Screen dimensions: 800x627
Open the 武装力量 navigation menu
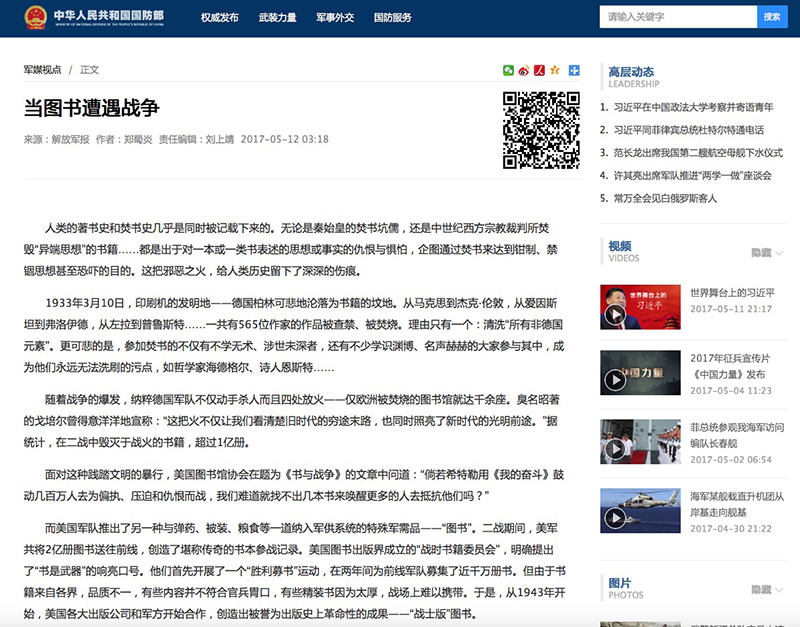point(277,18)
